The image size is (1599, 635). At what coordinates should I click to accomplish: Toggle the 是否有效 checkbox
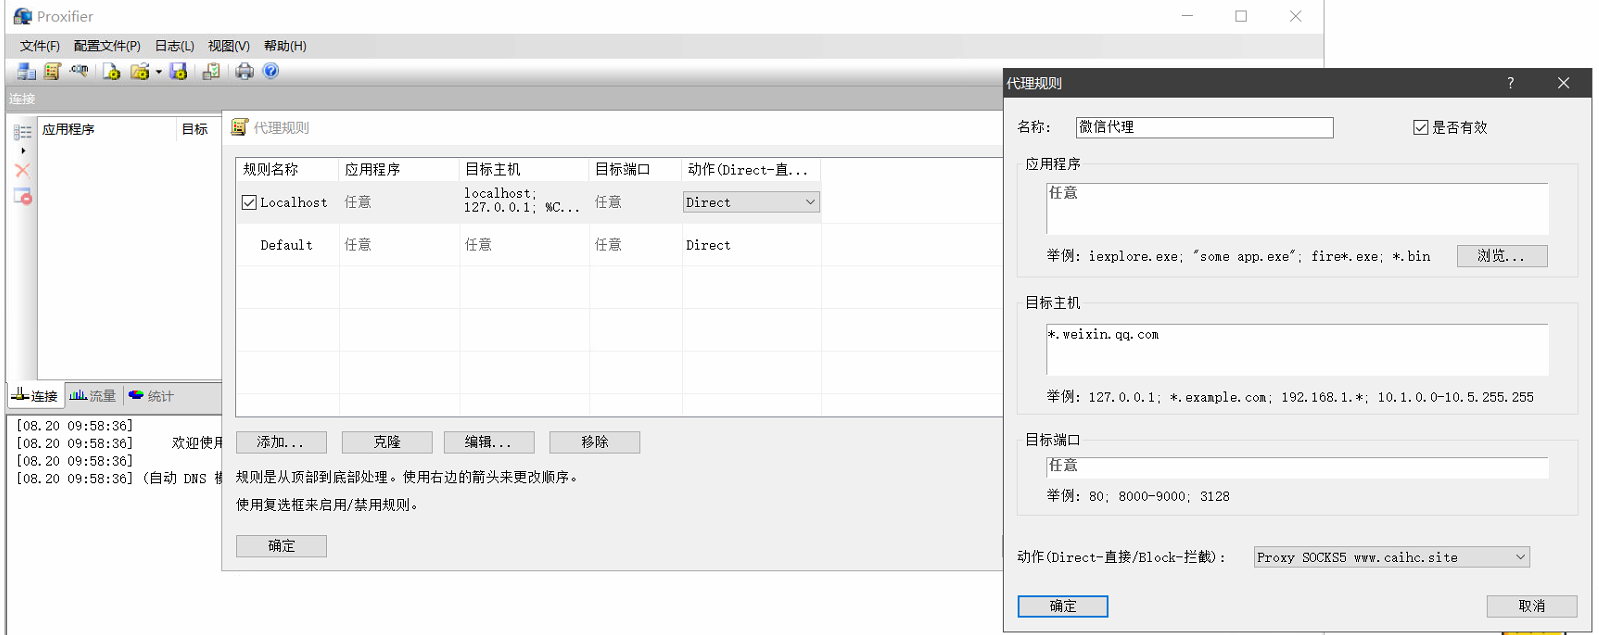pyautogui.click(x=1420, y=127)
